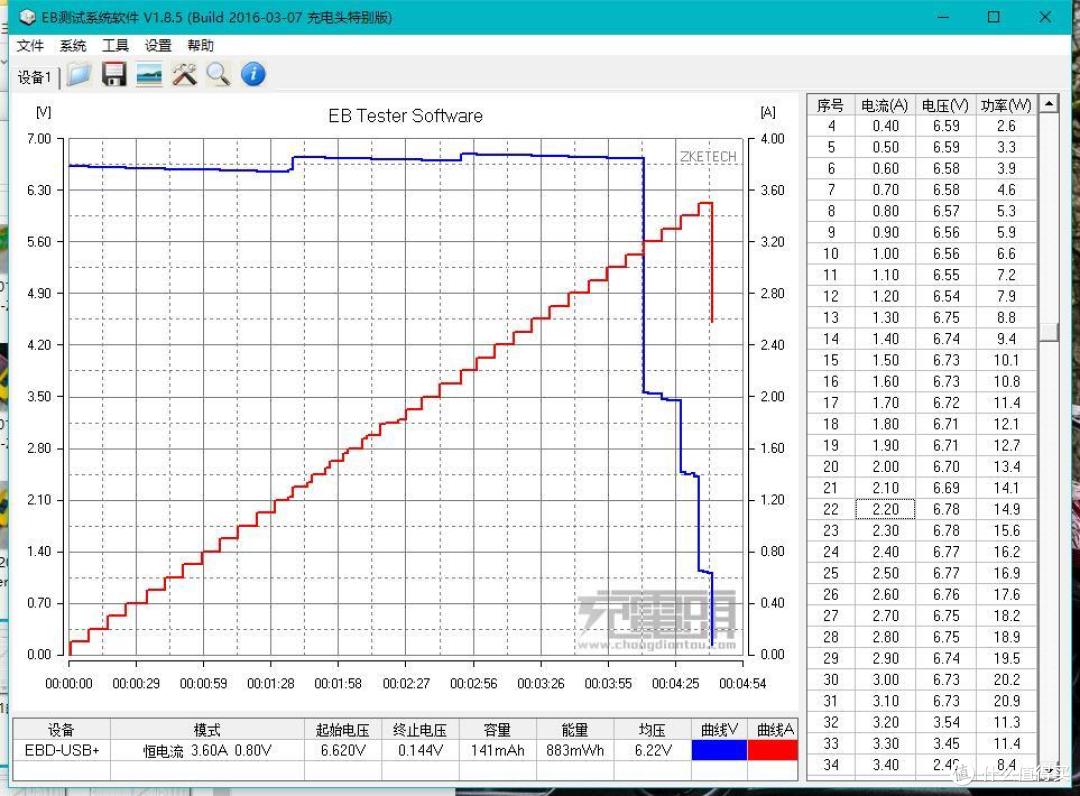Click the 6.22V average voltage cell
This screenshot has width=1080, height=796.
652,750
